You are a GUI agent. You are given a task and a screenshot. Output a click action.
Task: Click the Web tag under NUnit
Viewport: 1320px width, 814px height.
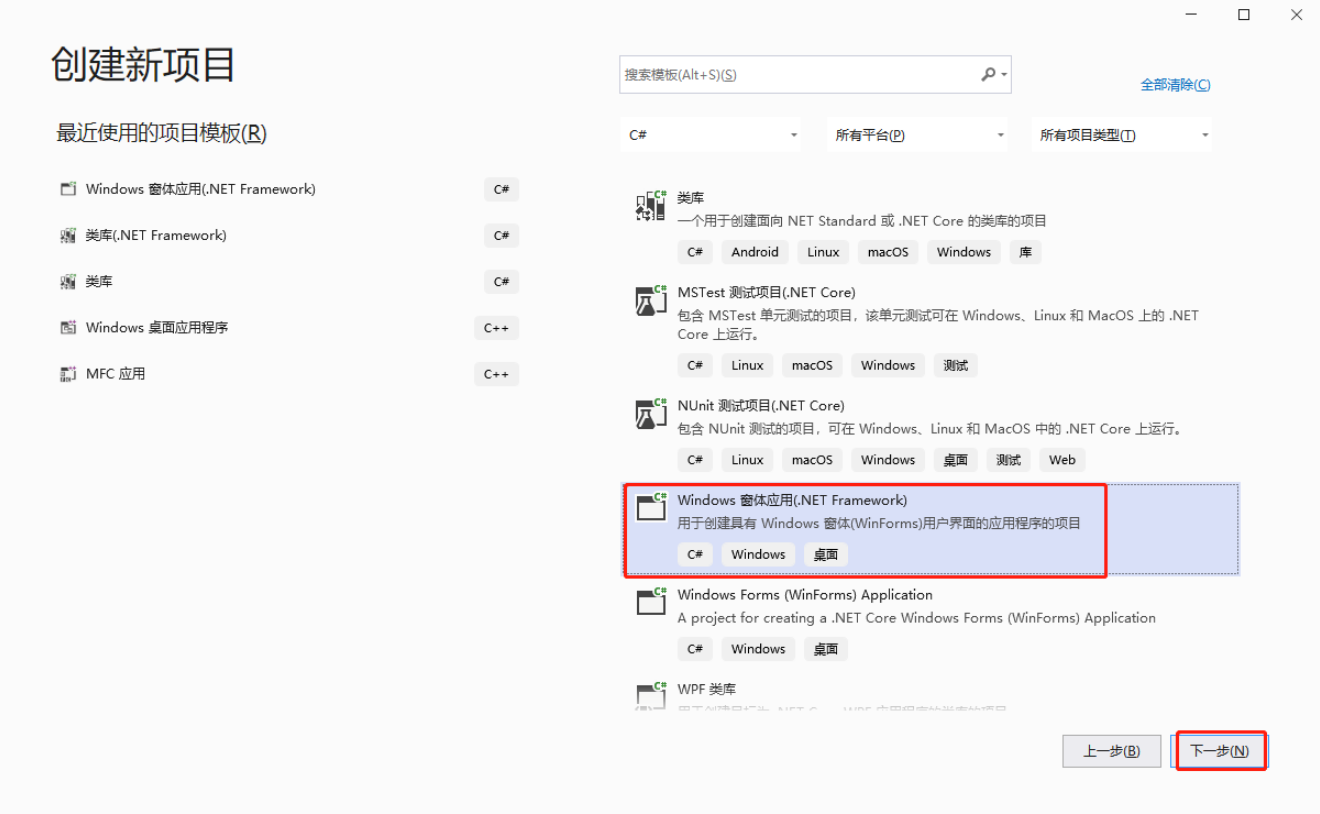tap(1062, 460)
